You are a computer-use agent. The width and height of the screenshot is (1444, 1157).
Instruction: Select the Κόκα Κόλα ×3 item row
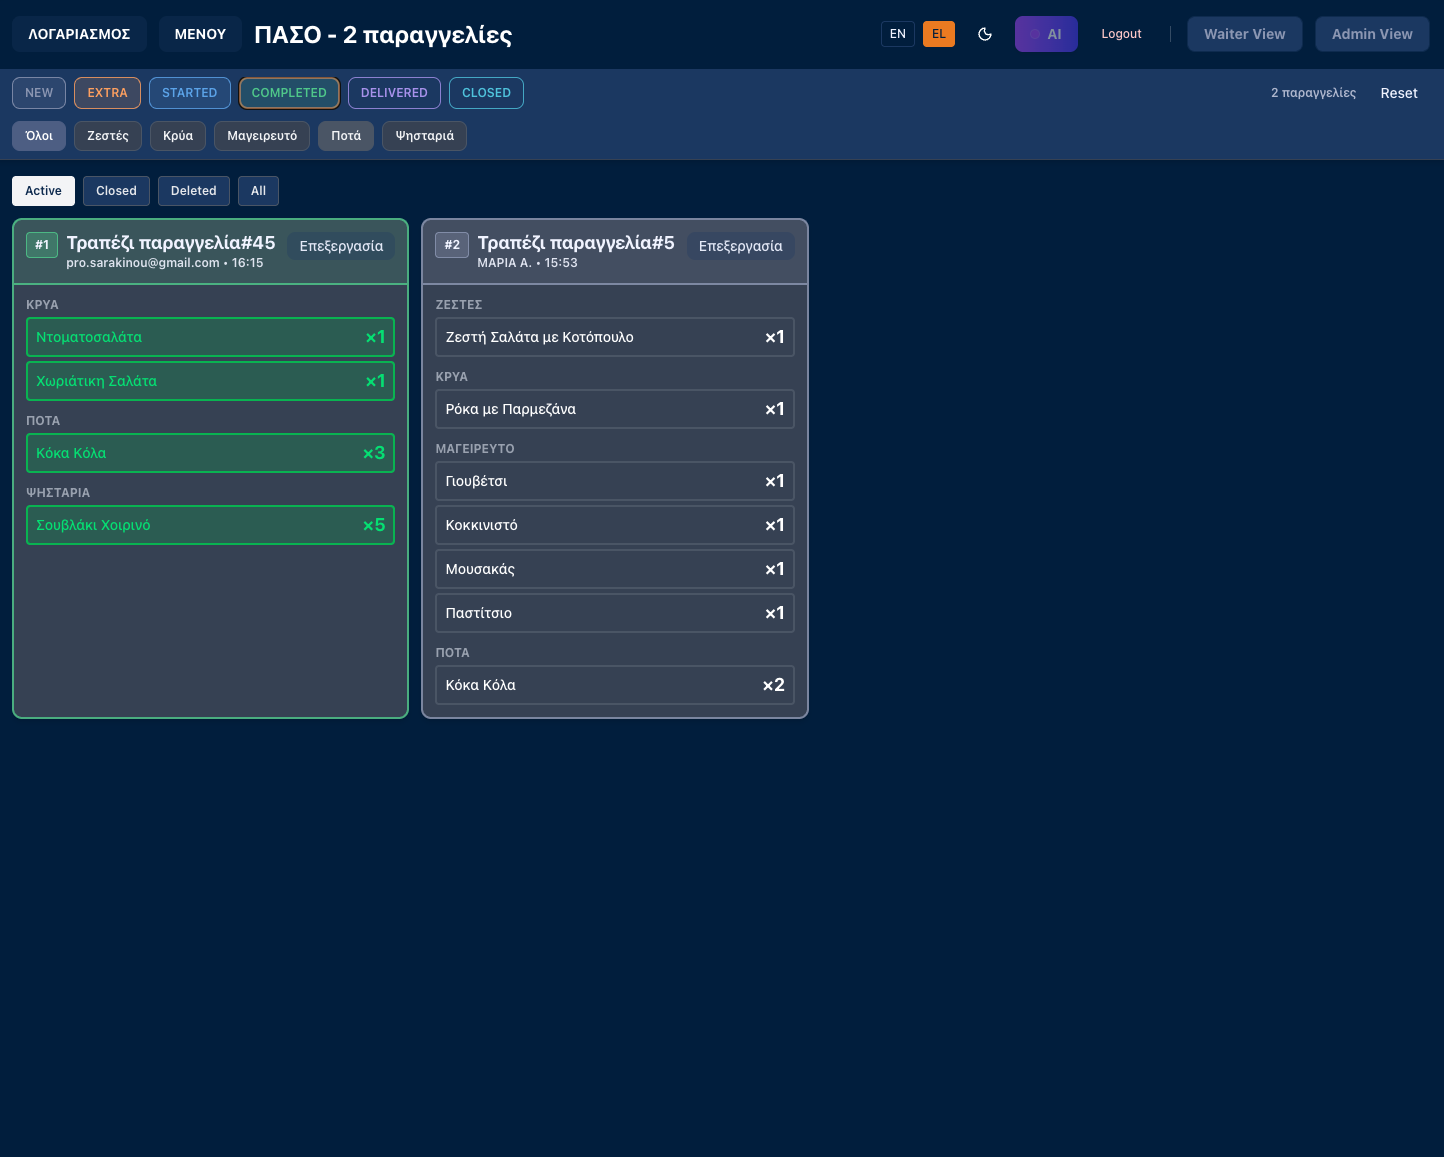pyautogui.click(x=210, y=453)
